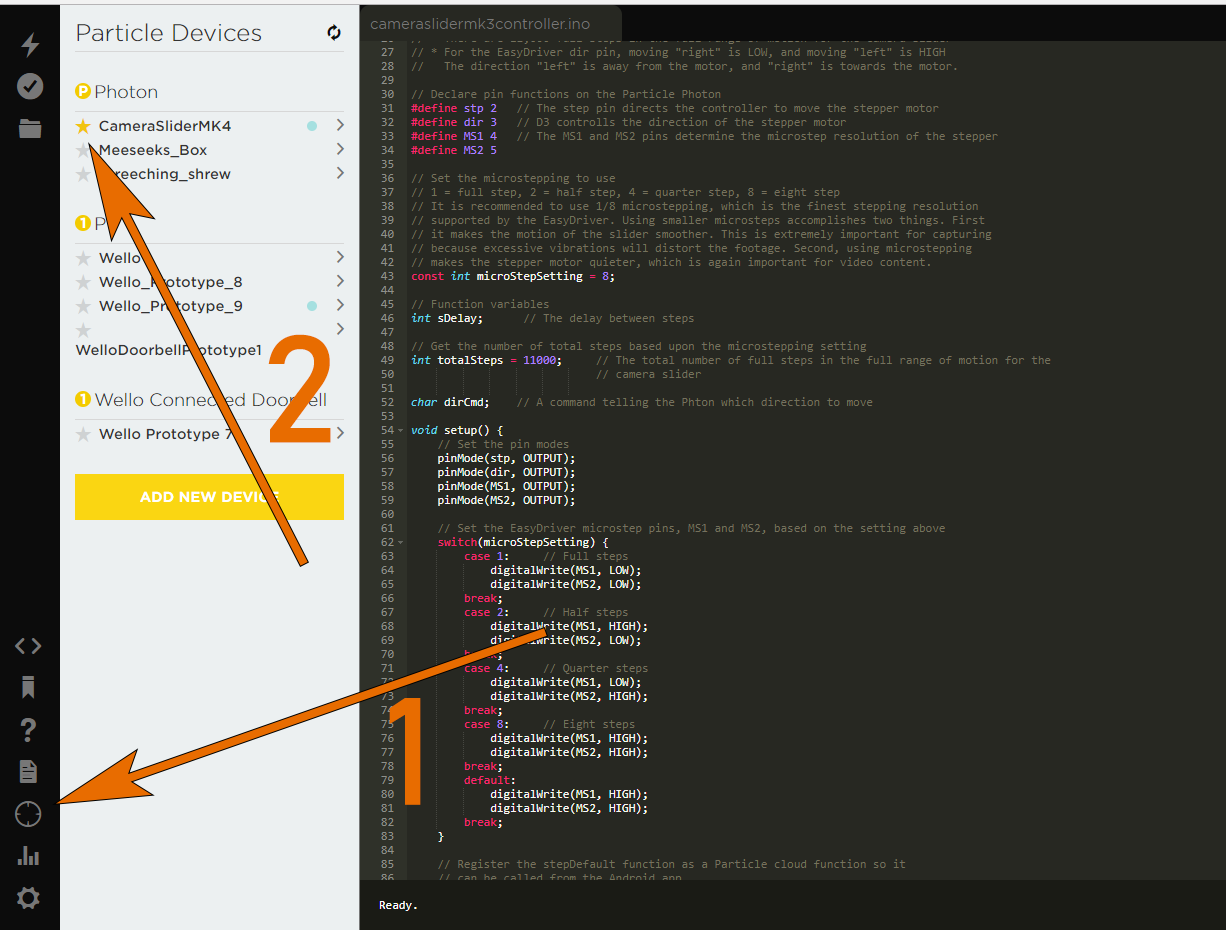Select the Wello_Prototype_9 device name
Screen dimensions: 1226x930
click(171, 306)
